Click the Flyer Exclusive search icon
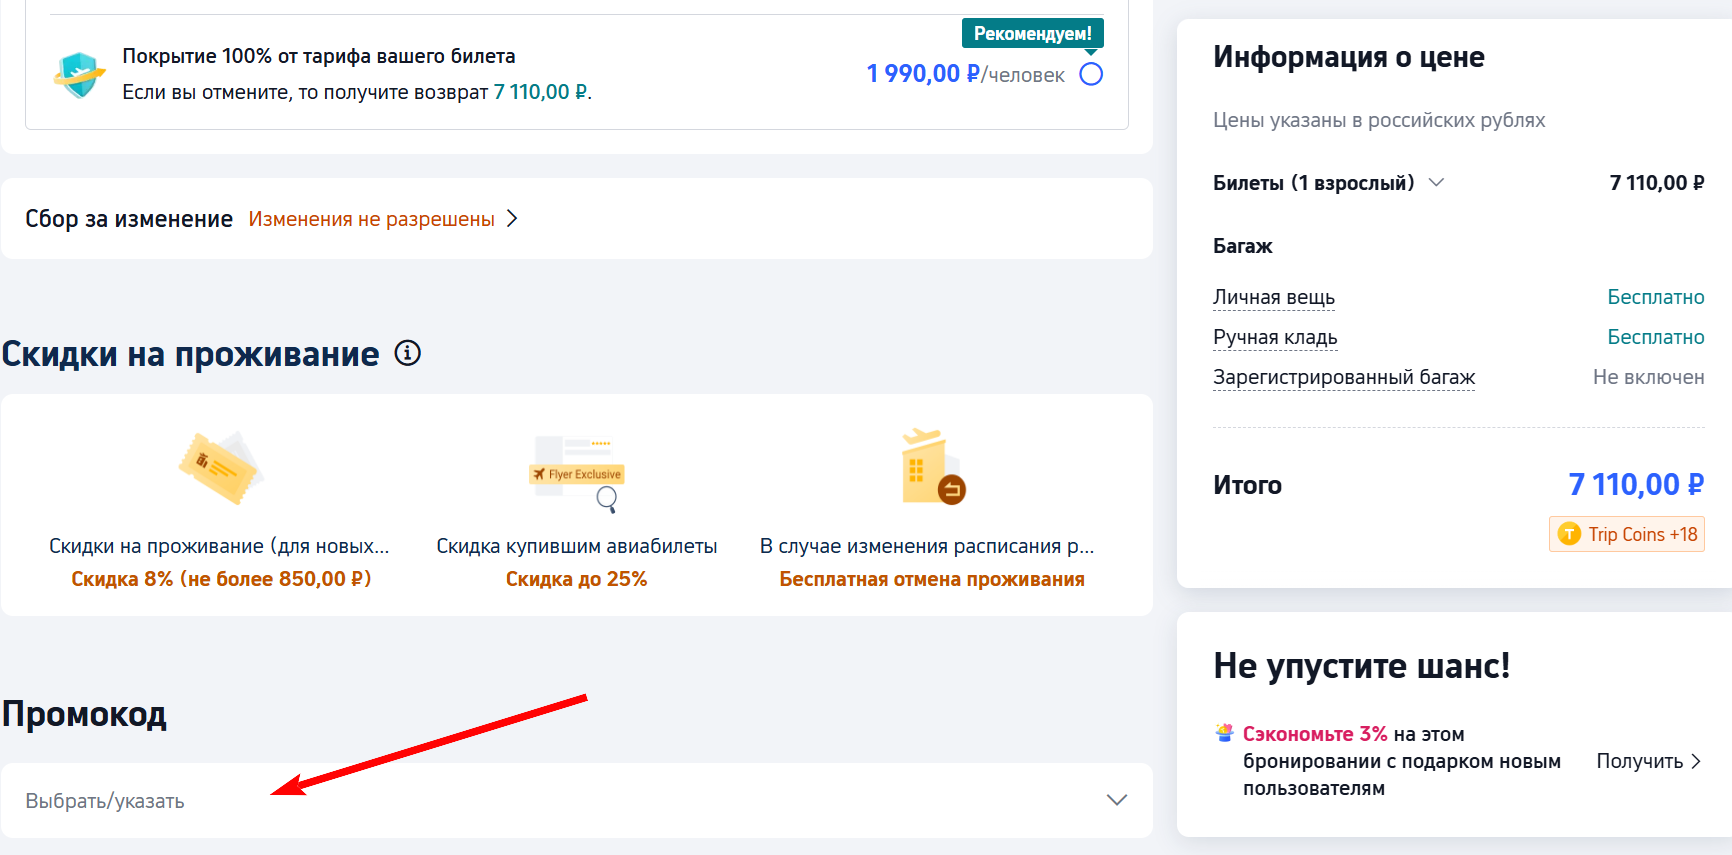The image size is (1732, 855). tap(578, 474)
